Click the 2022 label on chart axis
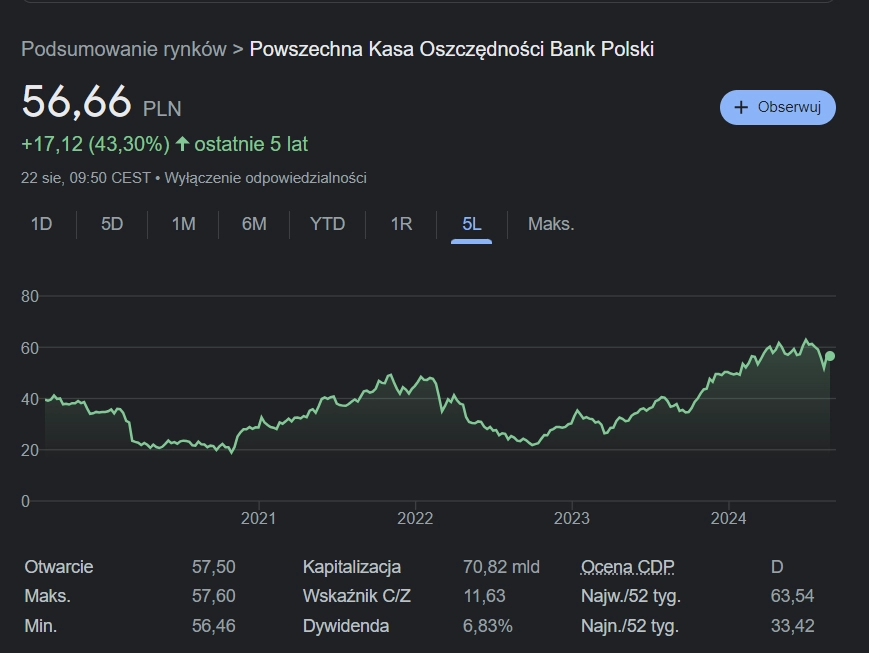Viewport: 869px width, 653px height. [x=415, y=518]
